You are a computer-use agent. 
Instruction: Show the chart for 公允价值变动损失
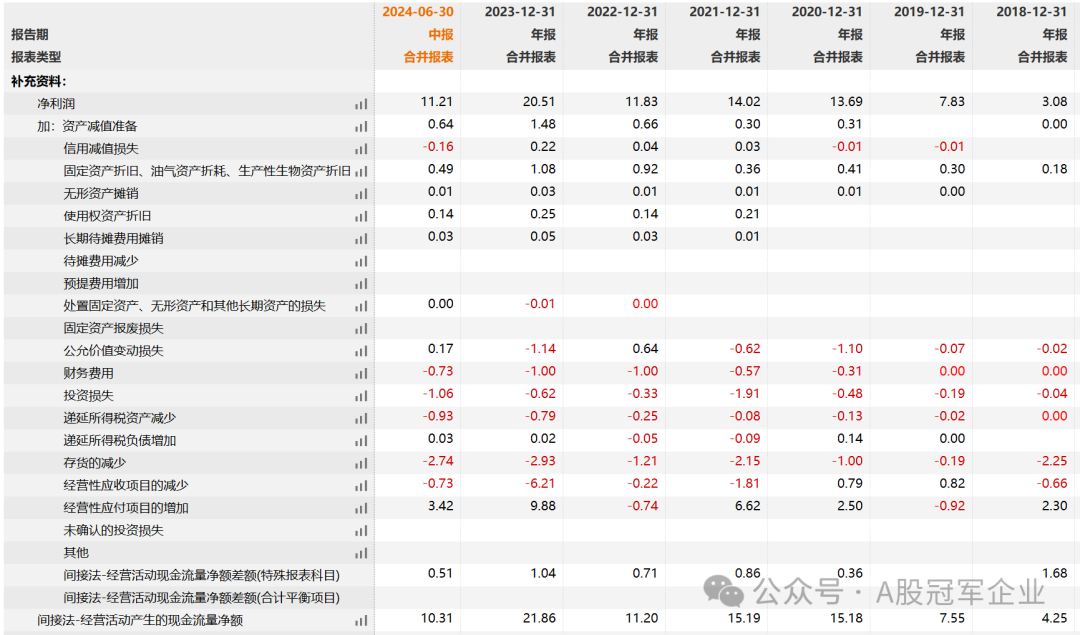[361, 351]
